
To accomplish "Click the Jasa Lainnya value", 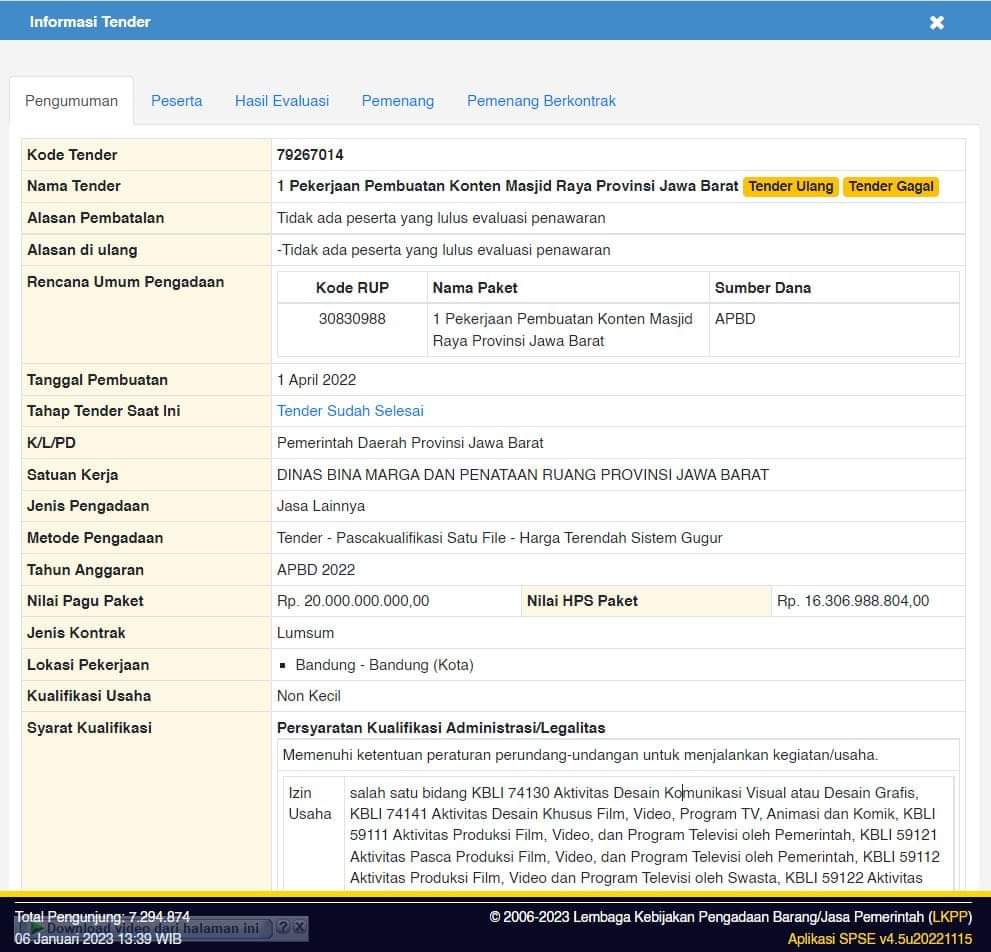I will [320, 506].
